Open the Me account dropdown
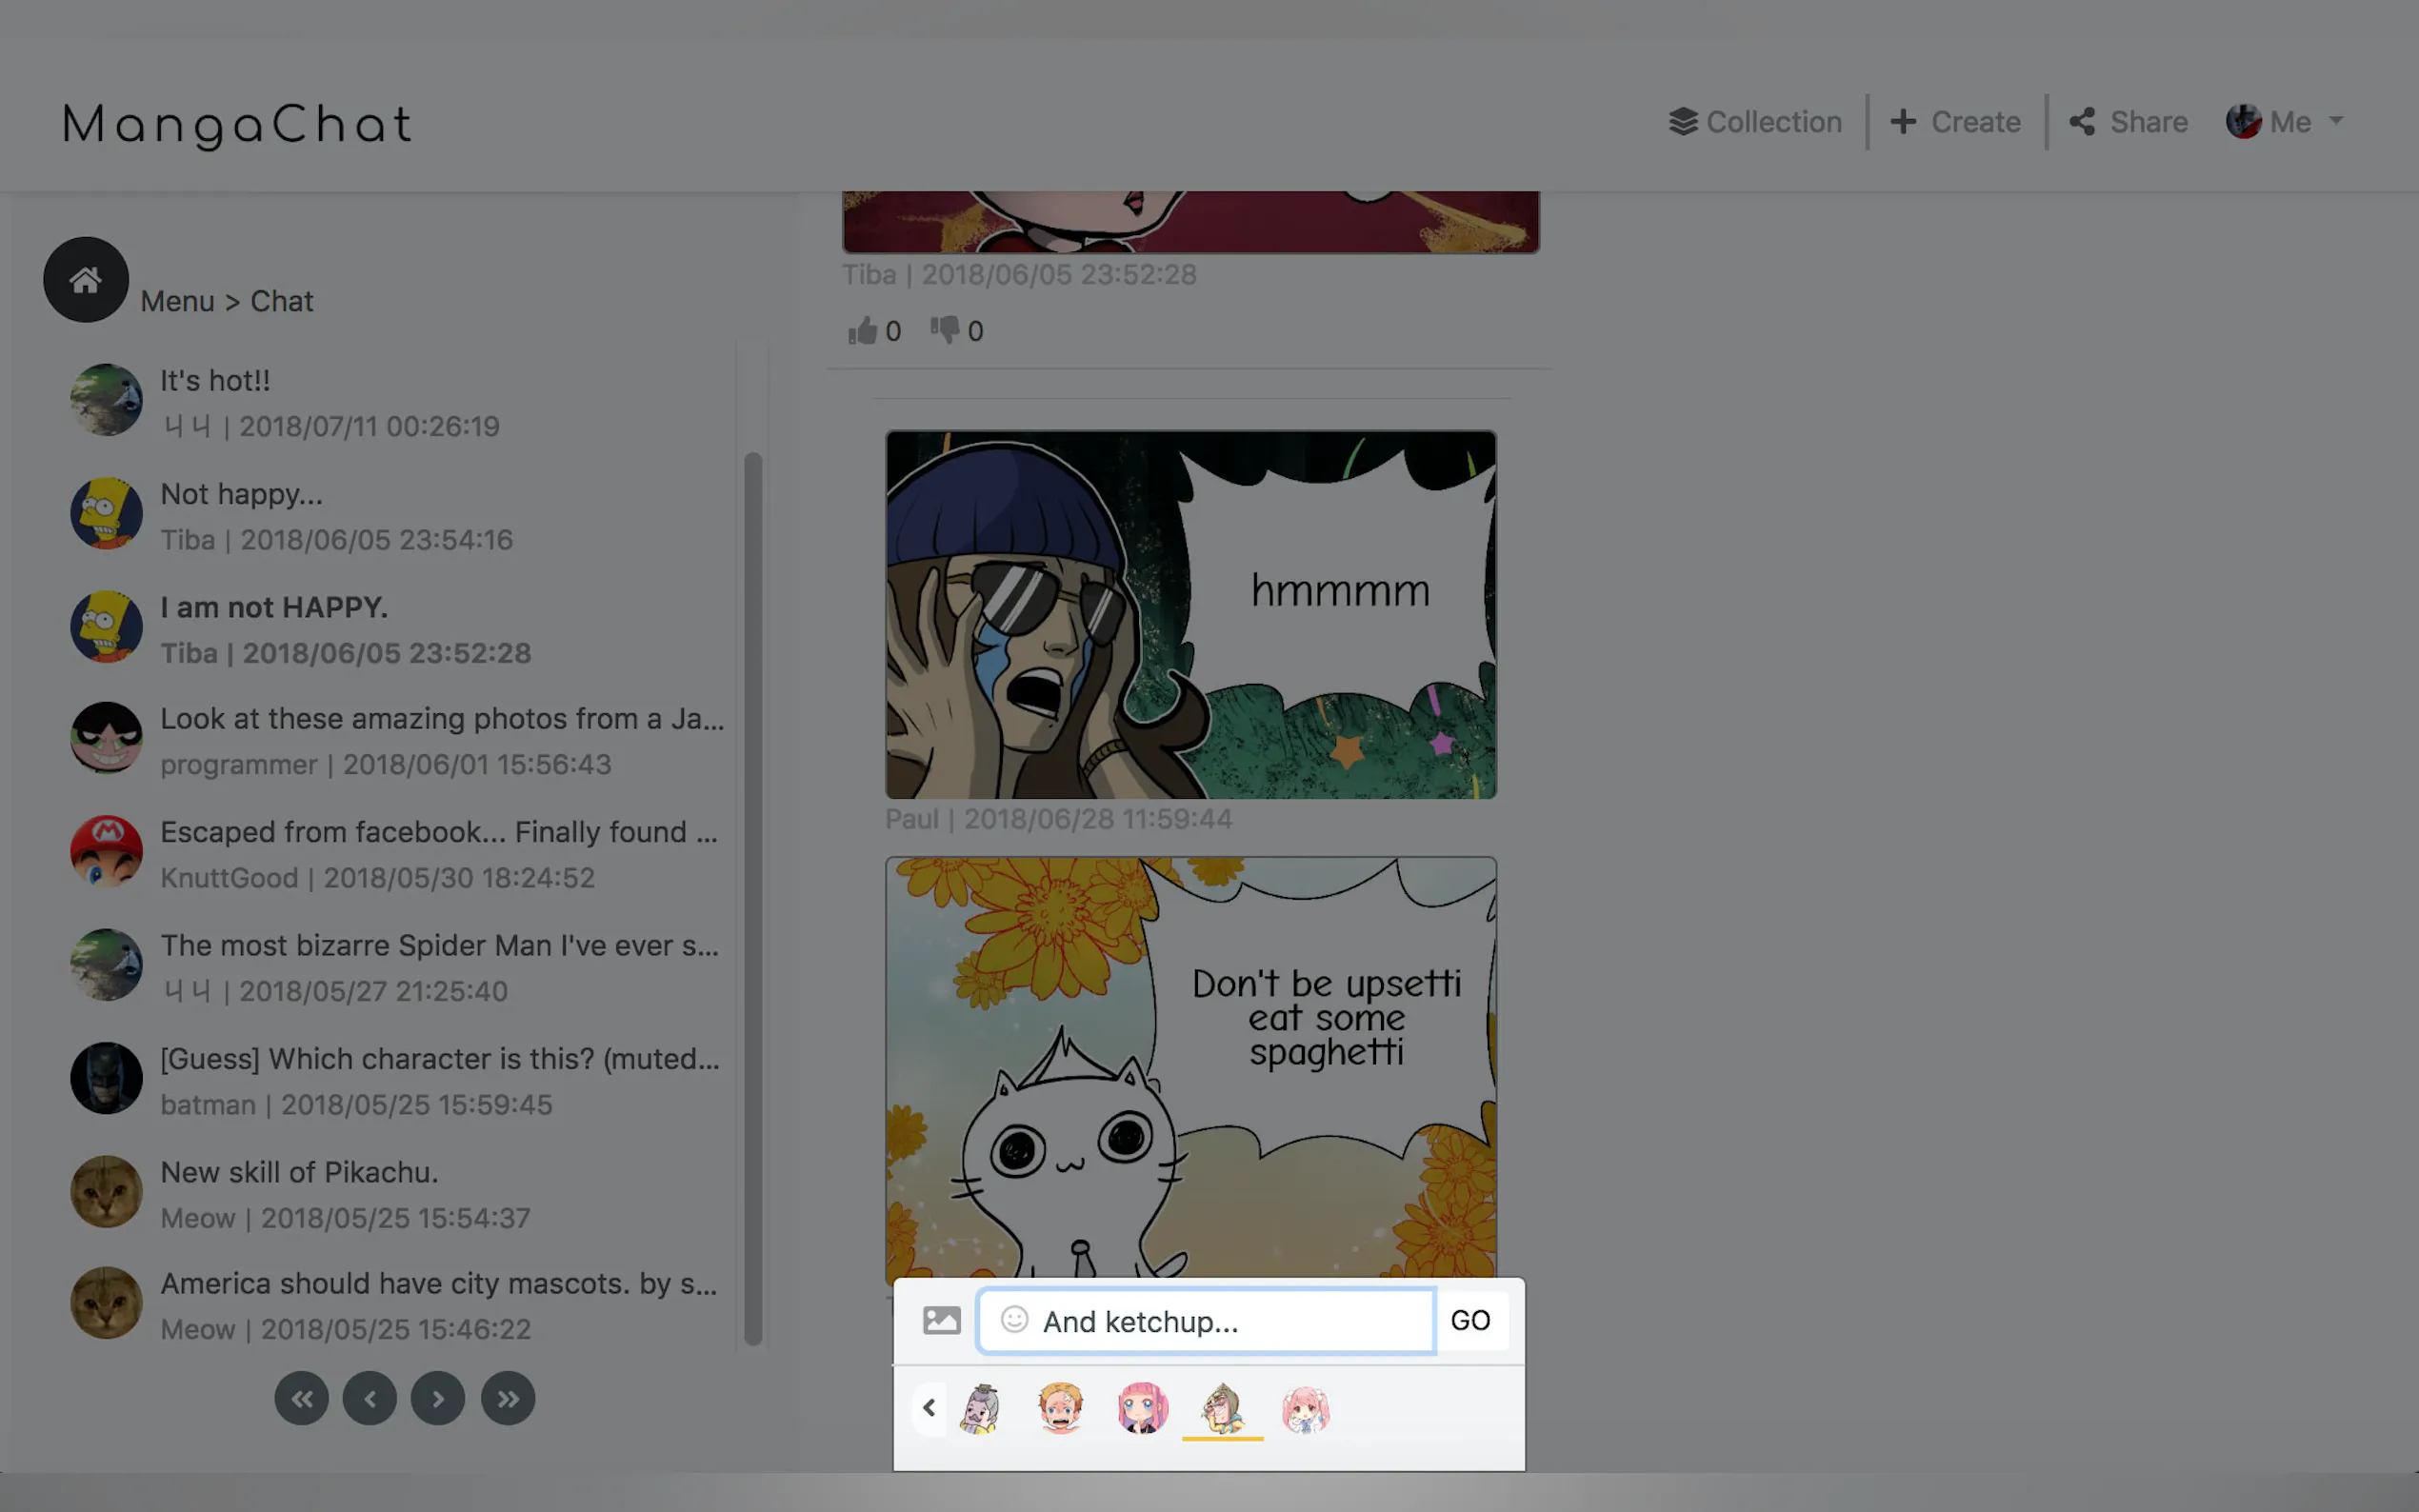The height and width of the screenshot is (1512, 2419). pyautogui.click(x=2284, y=122)
